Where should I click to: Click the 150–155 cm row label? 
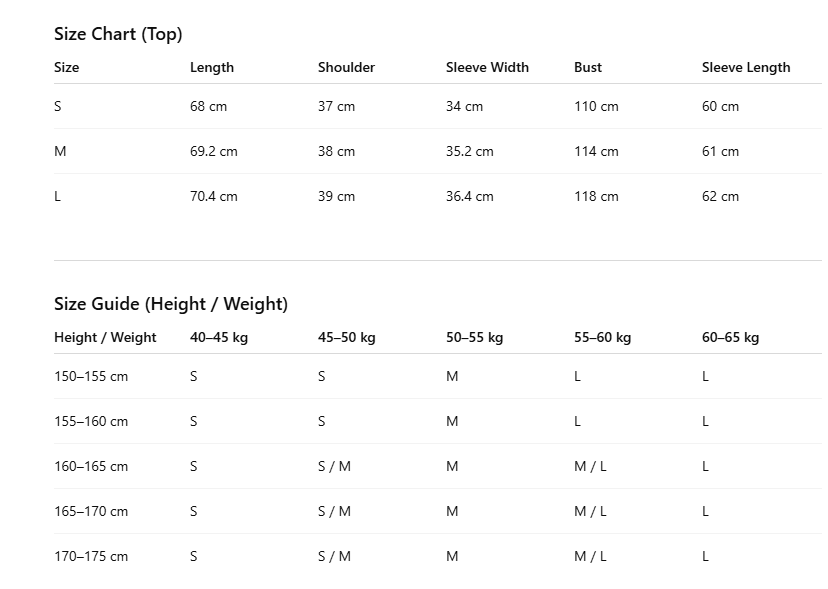(91, 377)
